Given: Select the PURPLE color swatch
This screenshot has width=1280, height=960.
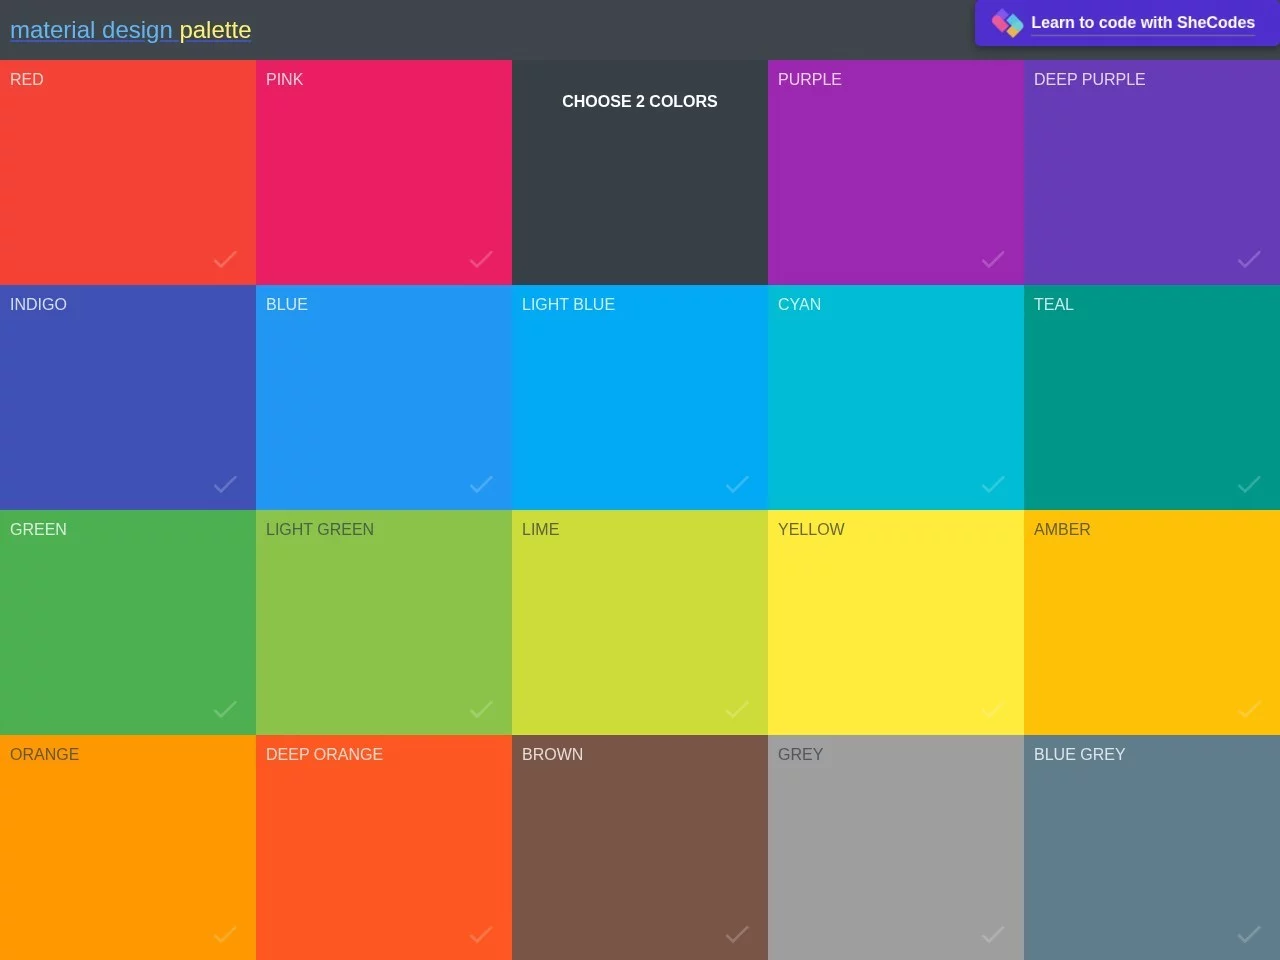Looking at the screenshot, I should [x=895, y=172].
